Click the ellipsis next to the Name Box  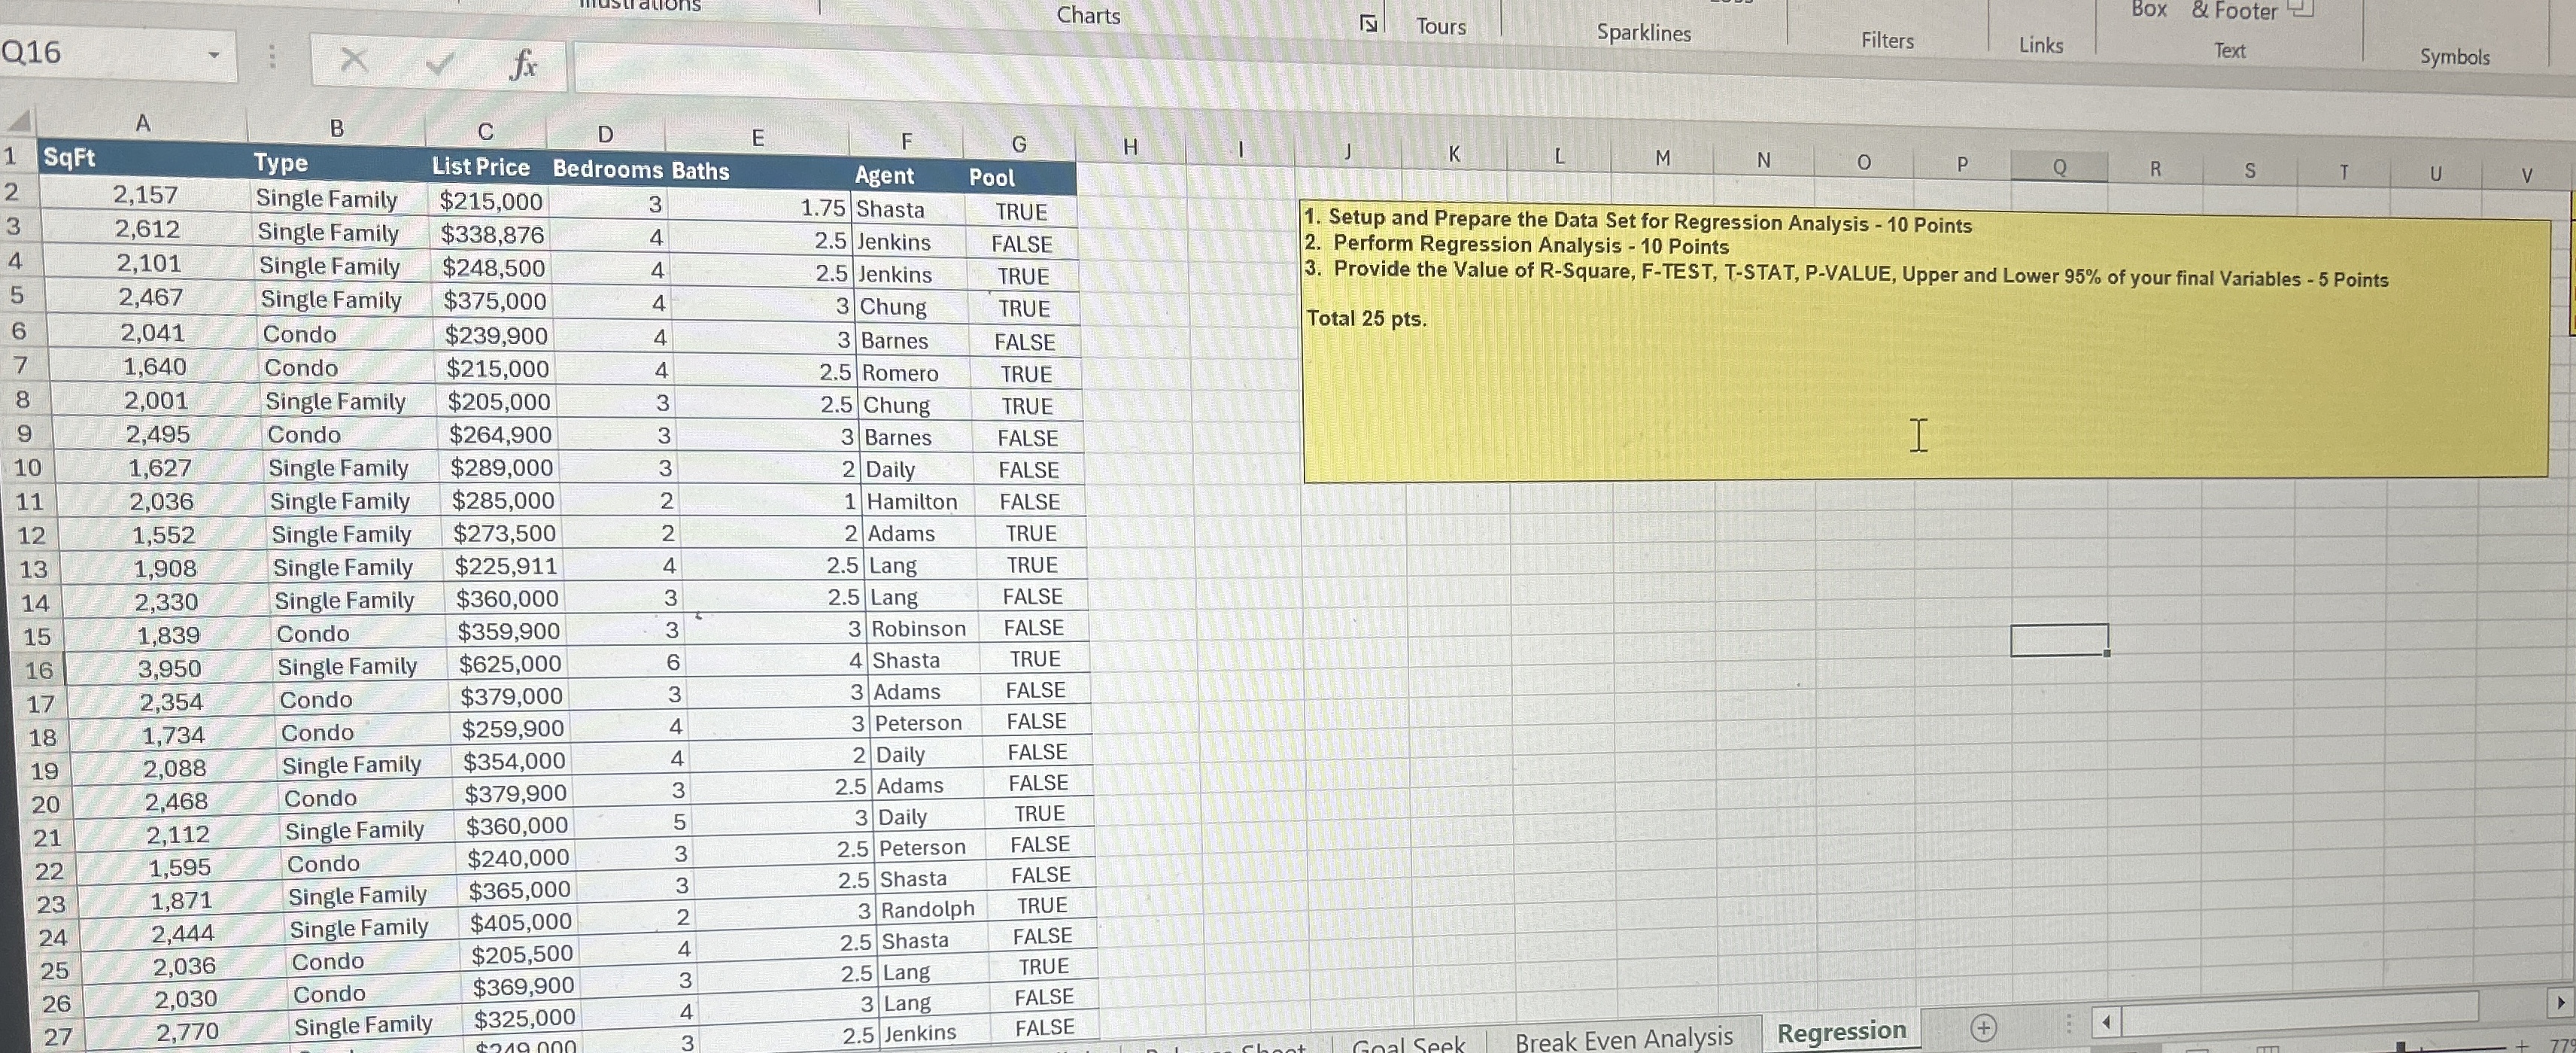271,56
